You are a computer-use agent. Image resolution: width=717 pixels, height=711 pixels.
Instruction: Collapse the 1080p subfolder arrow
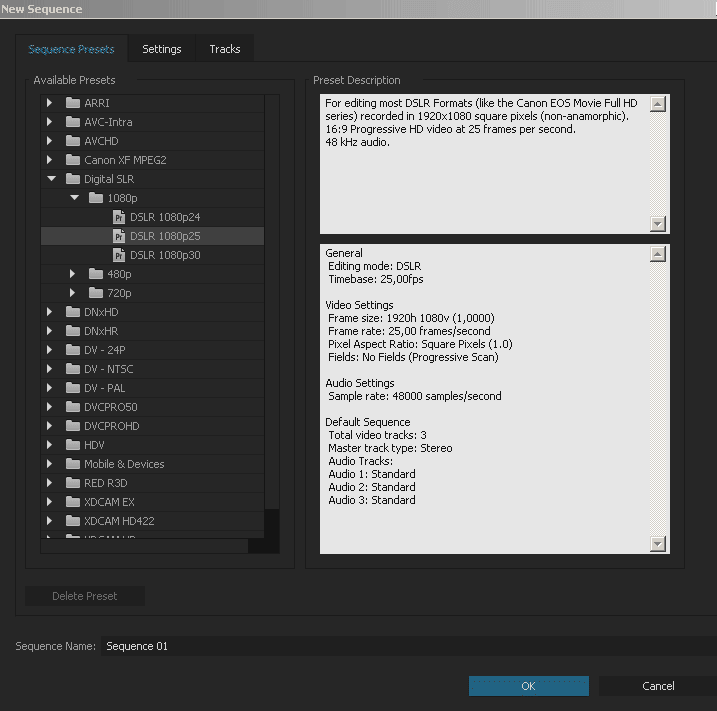point(75,198)
